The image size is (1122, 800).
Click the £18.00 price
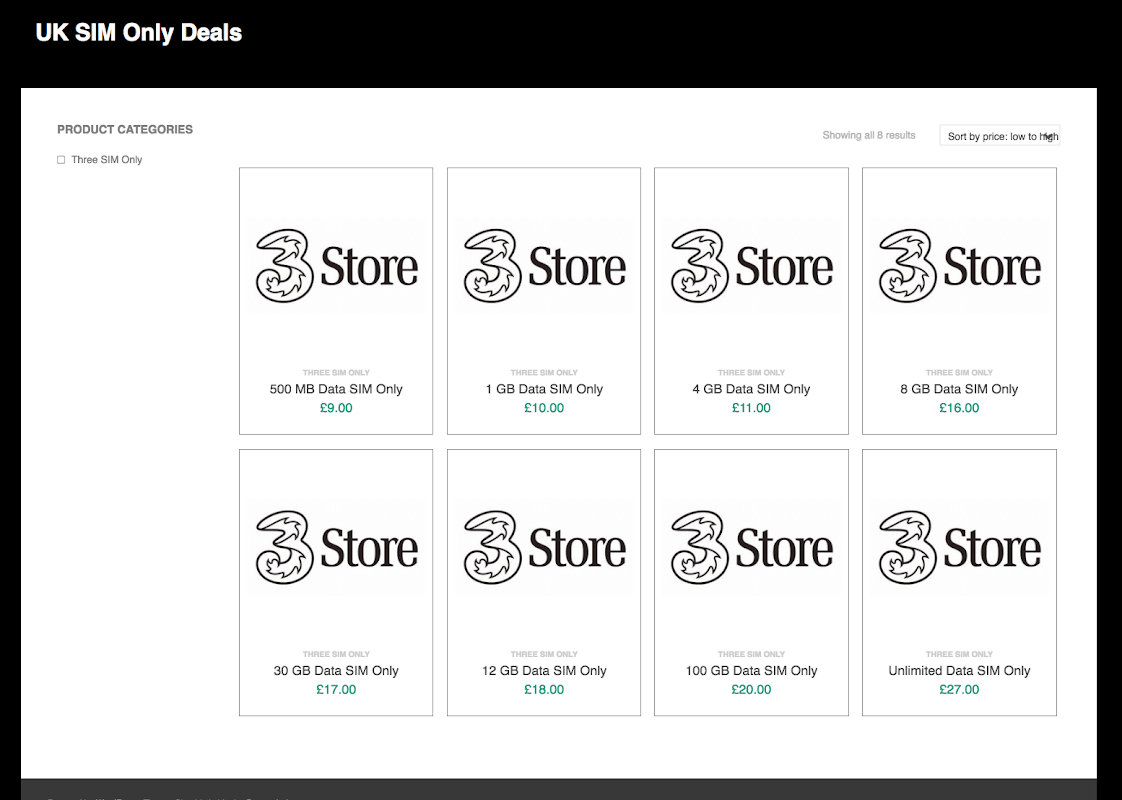544,690
